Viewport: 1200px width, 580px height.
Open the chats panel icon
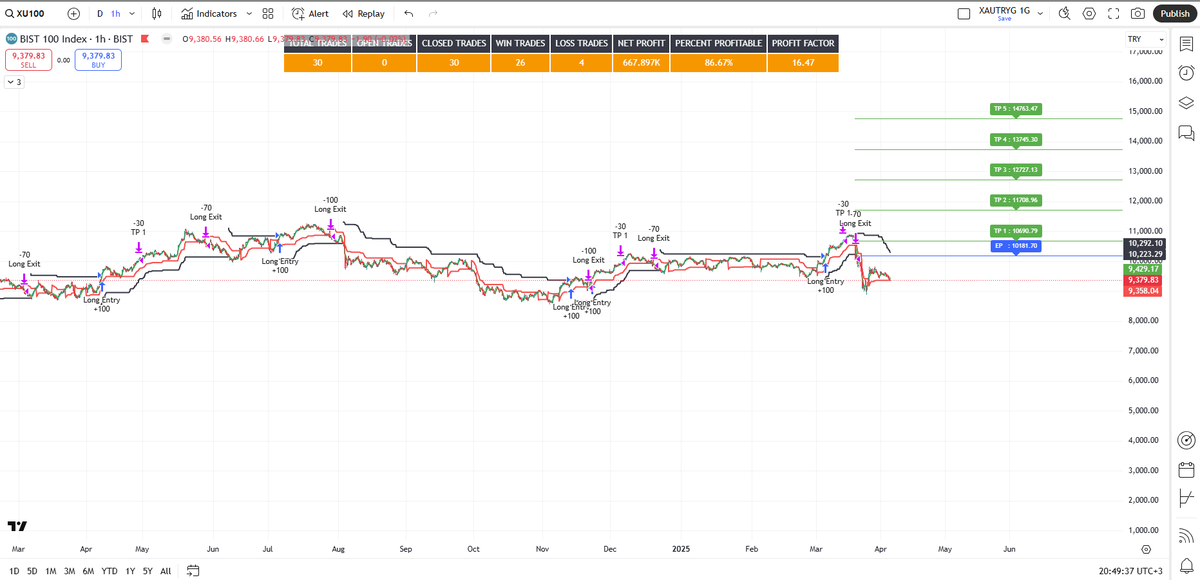[1186, 132]
